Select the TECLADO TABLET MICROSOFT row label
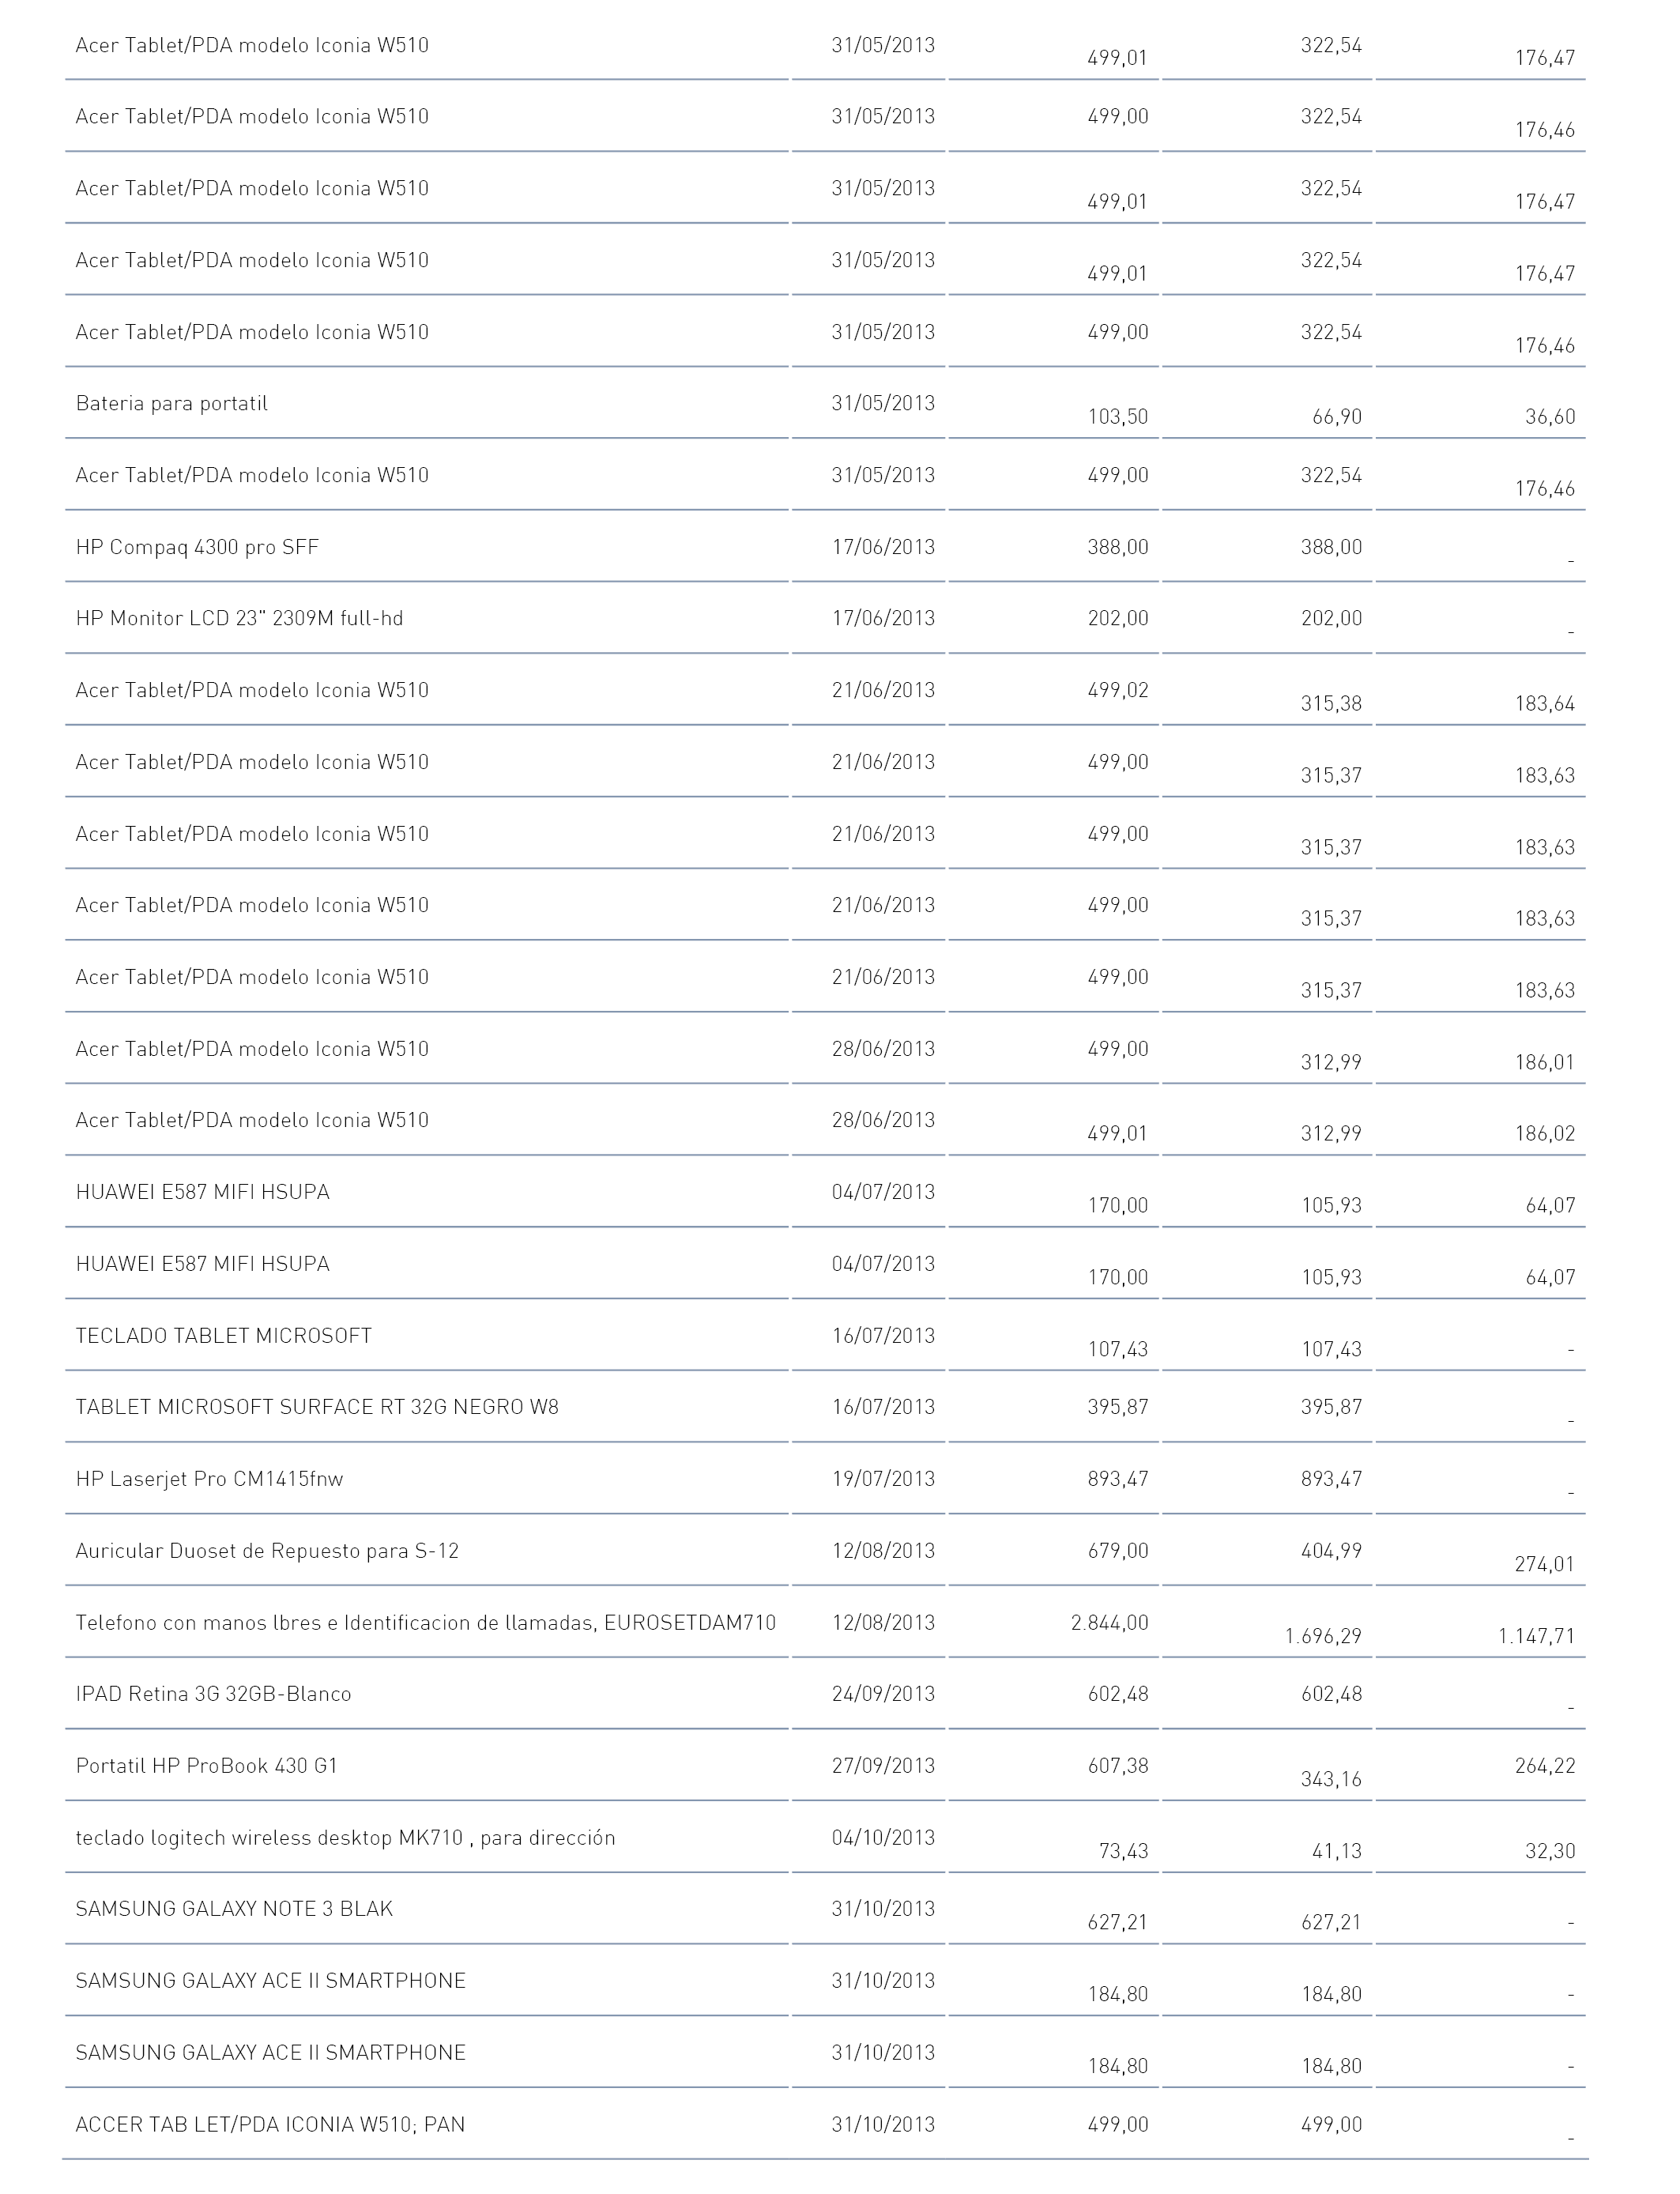1680x2194 pixels. click(x=223, y=1336)
